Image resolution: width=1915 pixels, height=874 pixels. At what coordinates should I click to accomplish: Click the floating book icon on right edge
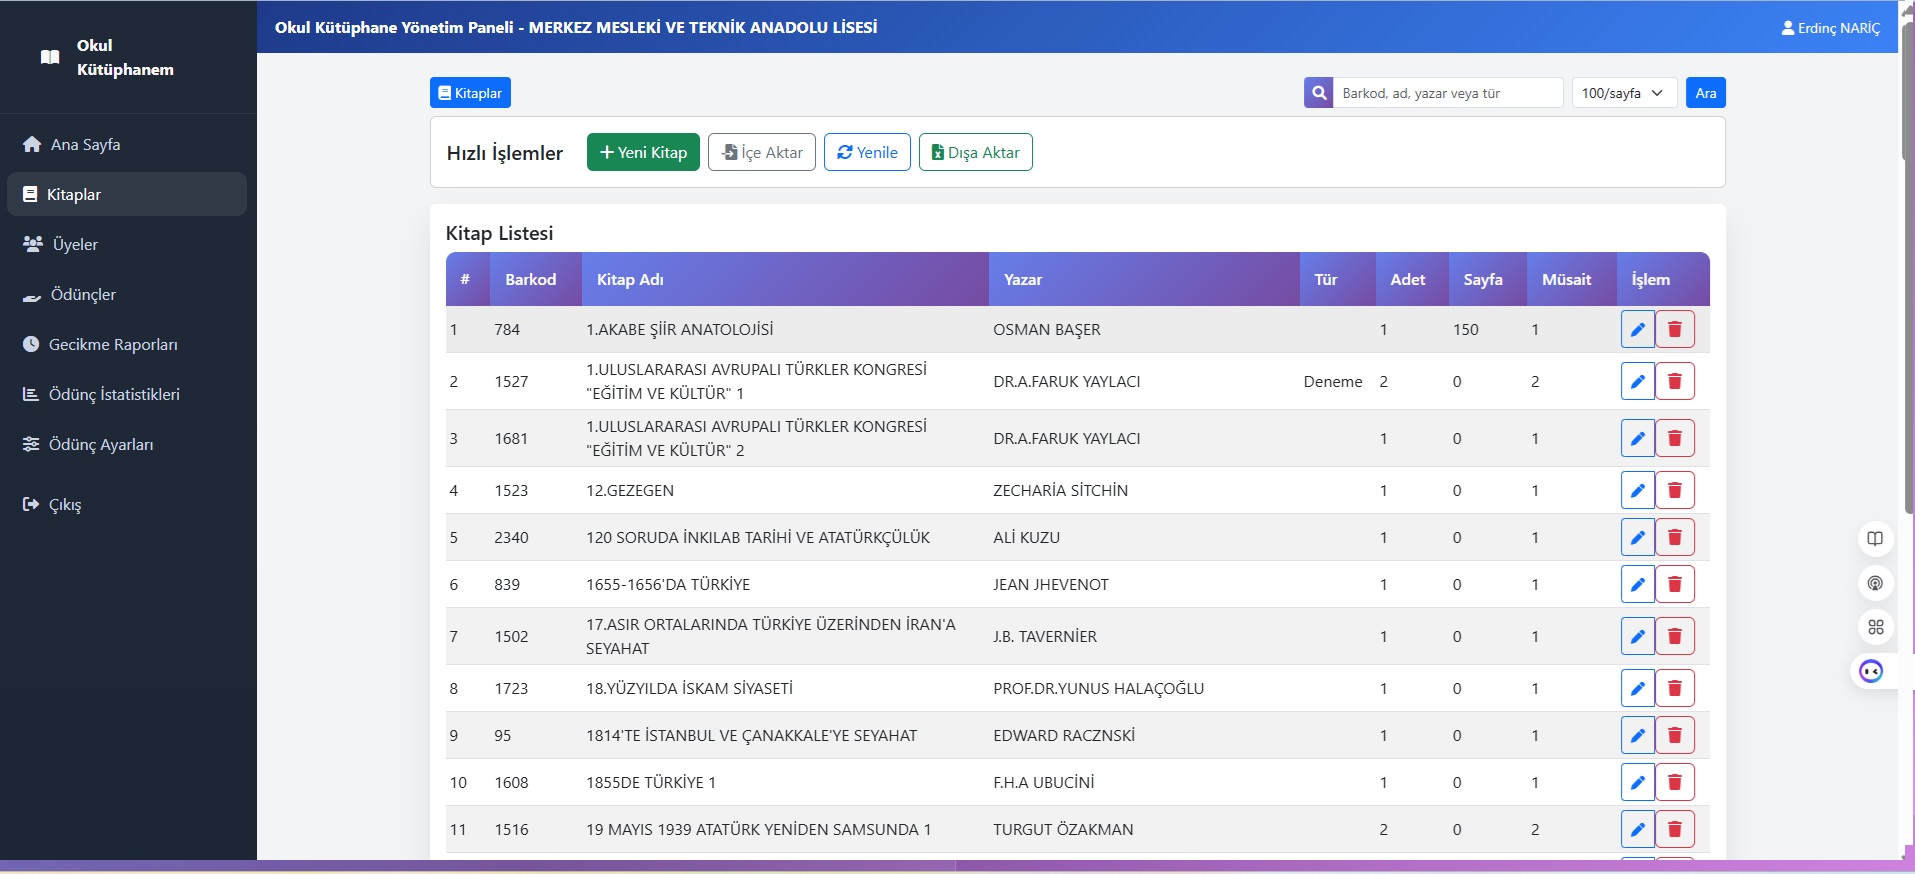pyautogui.click(x=1875, y=539)
